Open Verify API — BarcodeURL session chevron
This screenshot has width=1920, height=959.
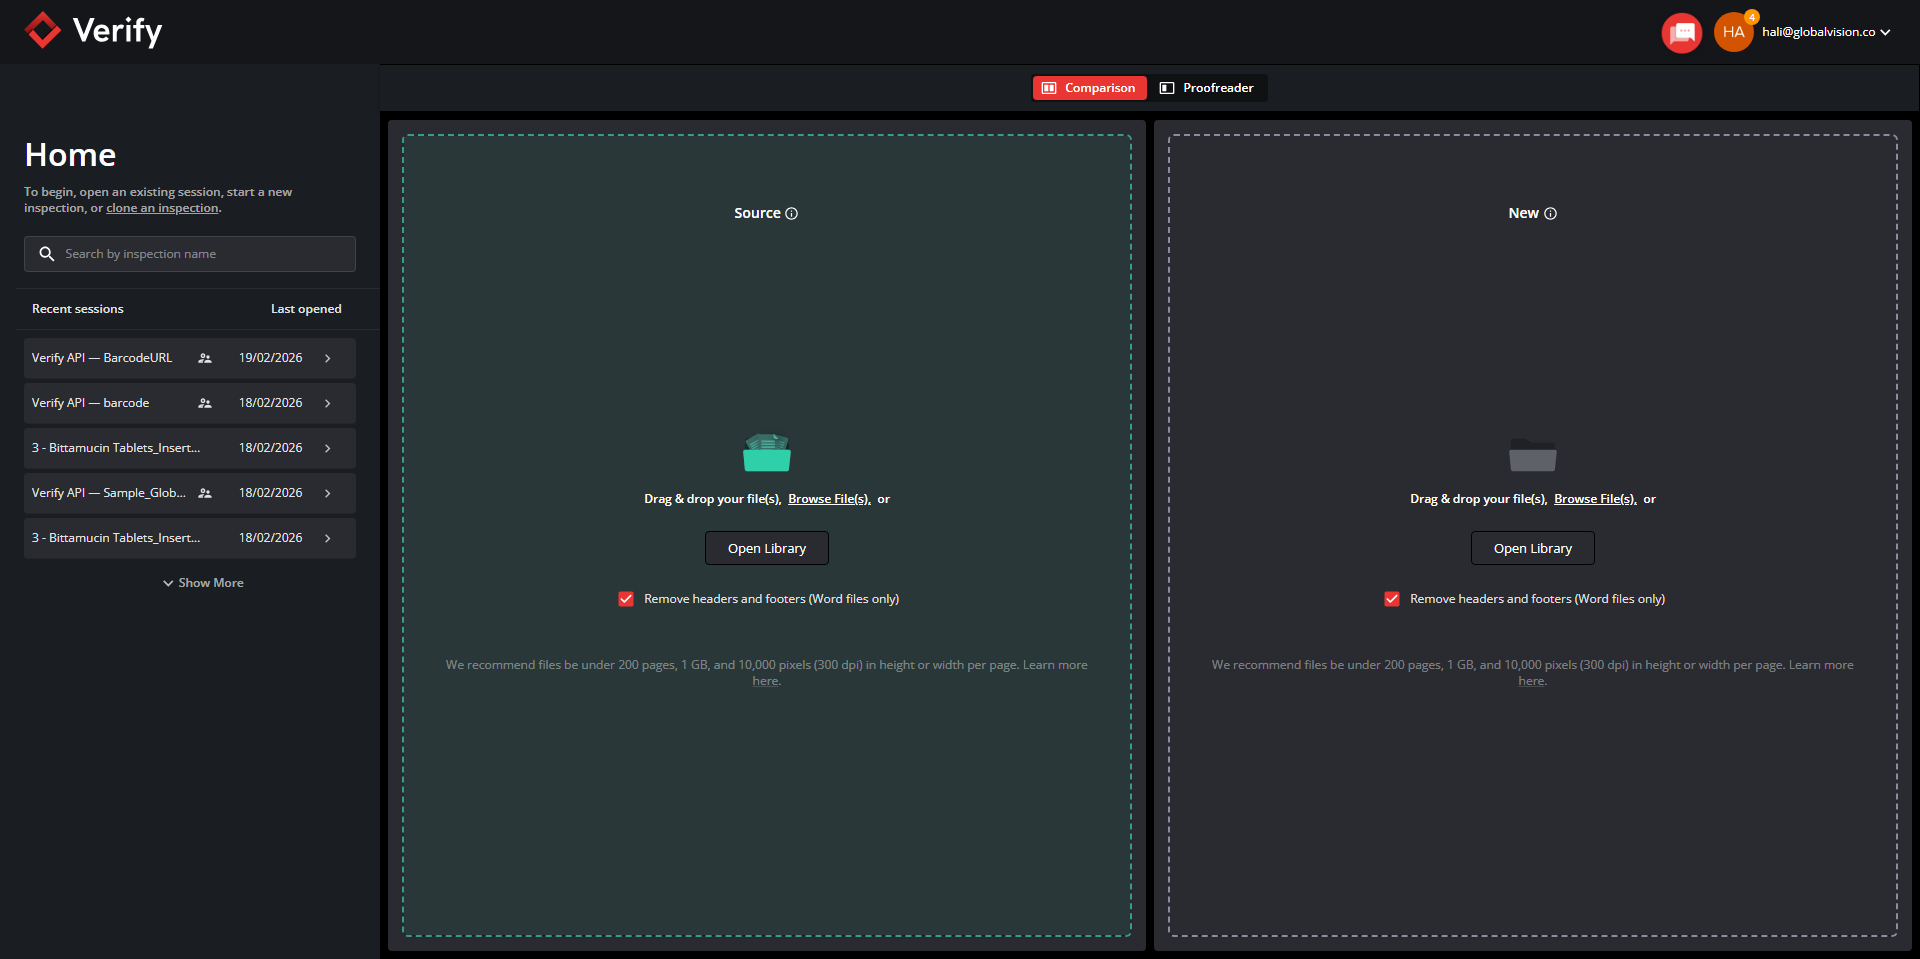[x=328, y=358]
